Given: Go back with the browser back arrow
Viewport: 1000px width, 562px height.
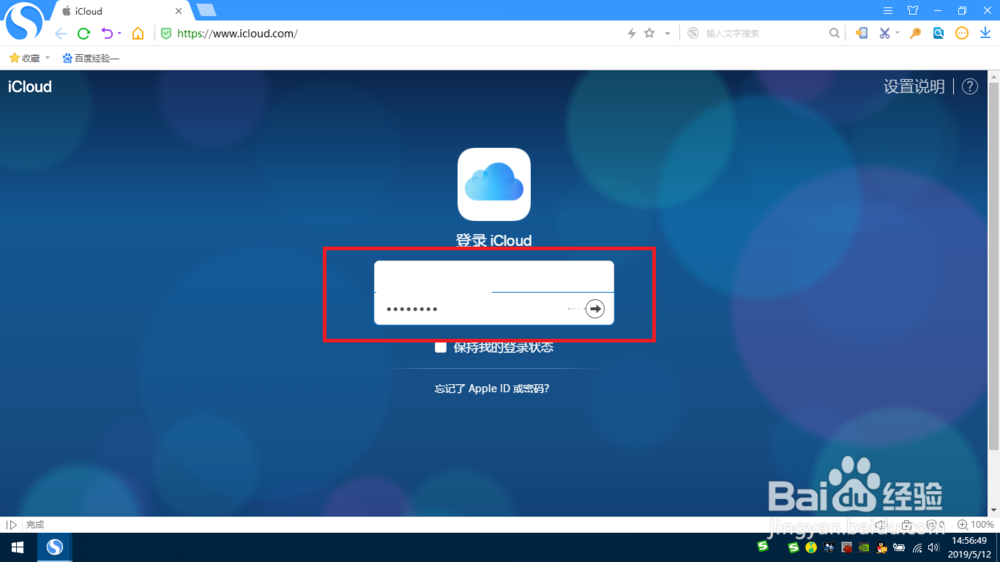Looking at the screenshot, I should coord(61,33).
